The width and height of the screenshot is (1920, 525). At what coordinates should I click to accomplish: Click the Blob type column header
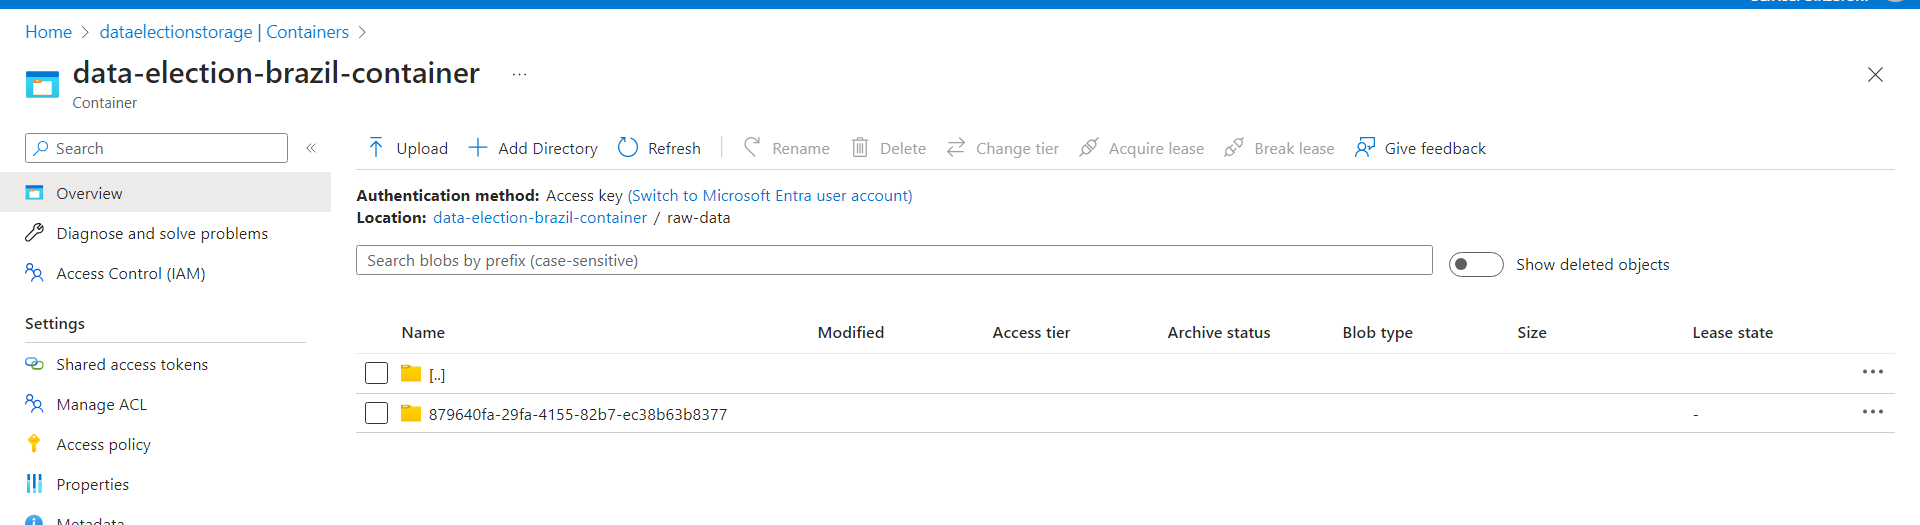coord(1378,333)
